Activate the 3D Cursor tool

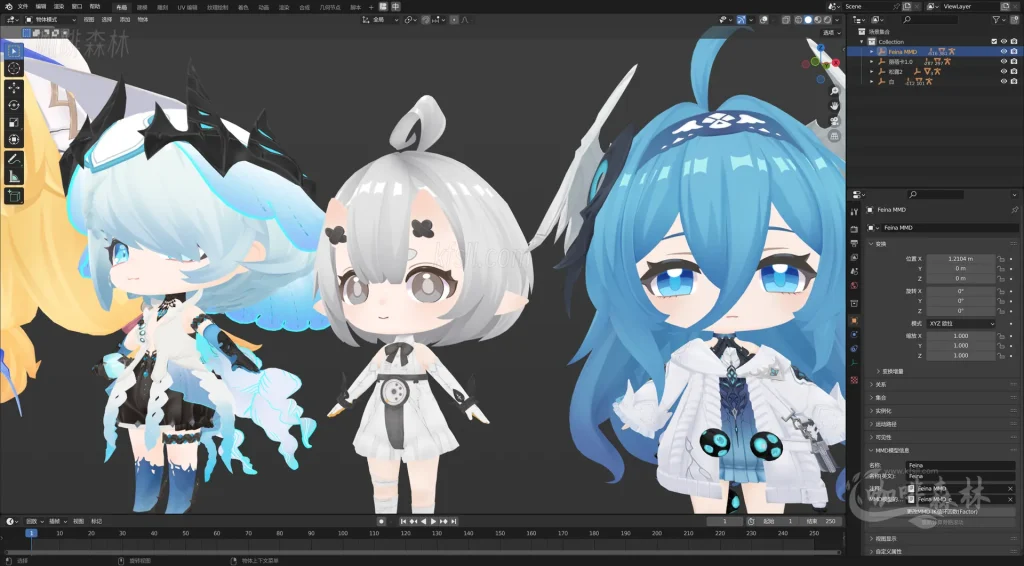(14, 68)
